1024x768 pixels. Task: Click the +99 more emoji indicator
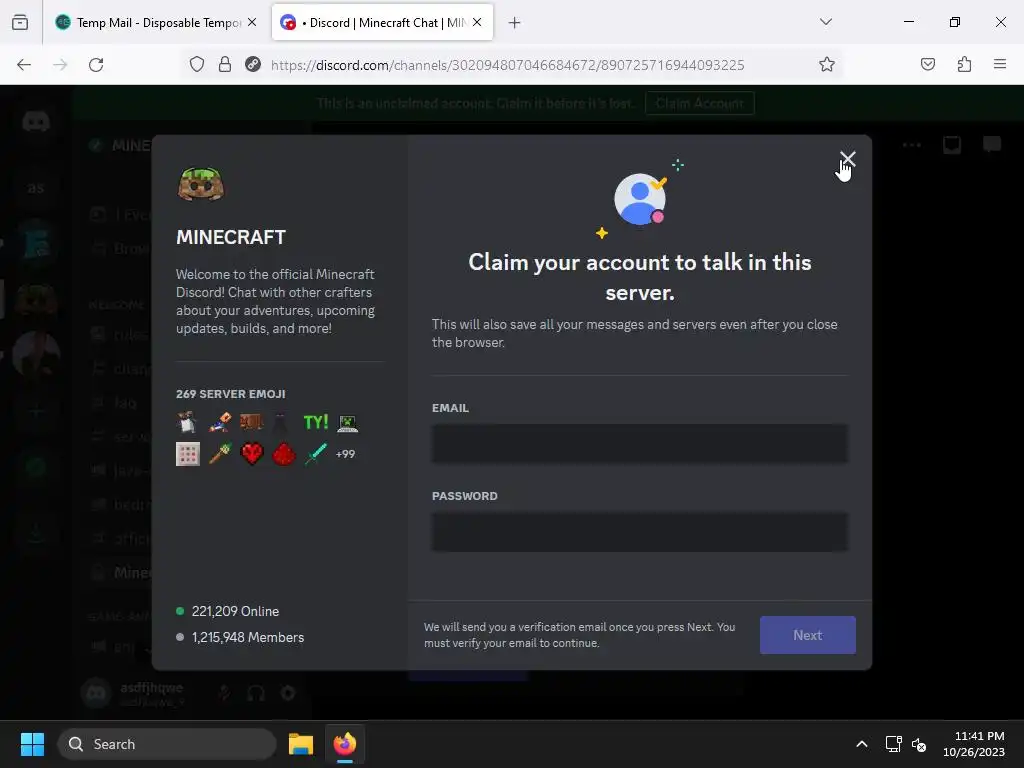(x=345, y=454)
